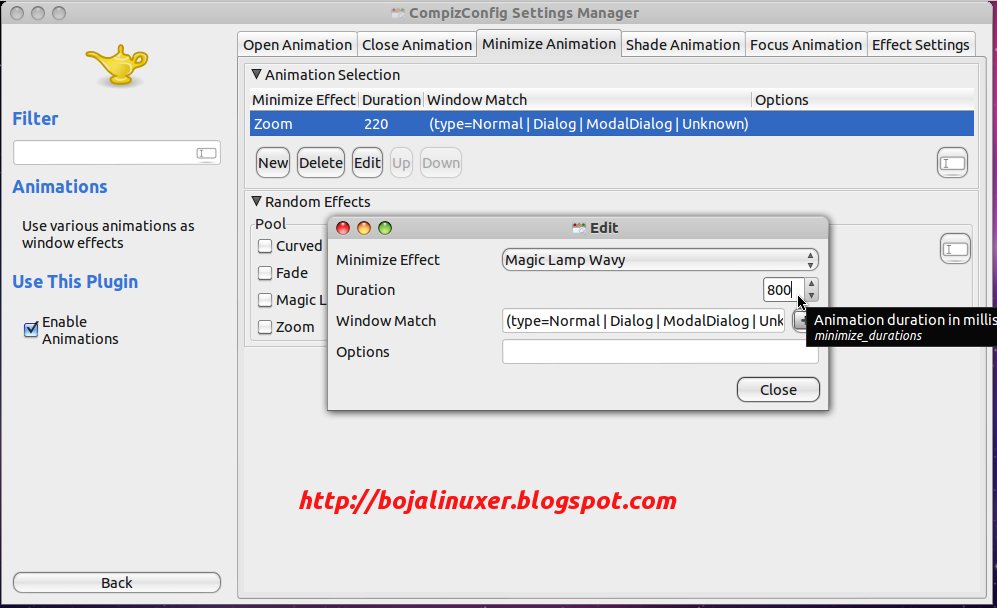Switch to the Close Animation tab
The image size is (997, 608).
click(x=416, y=45)
